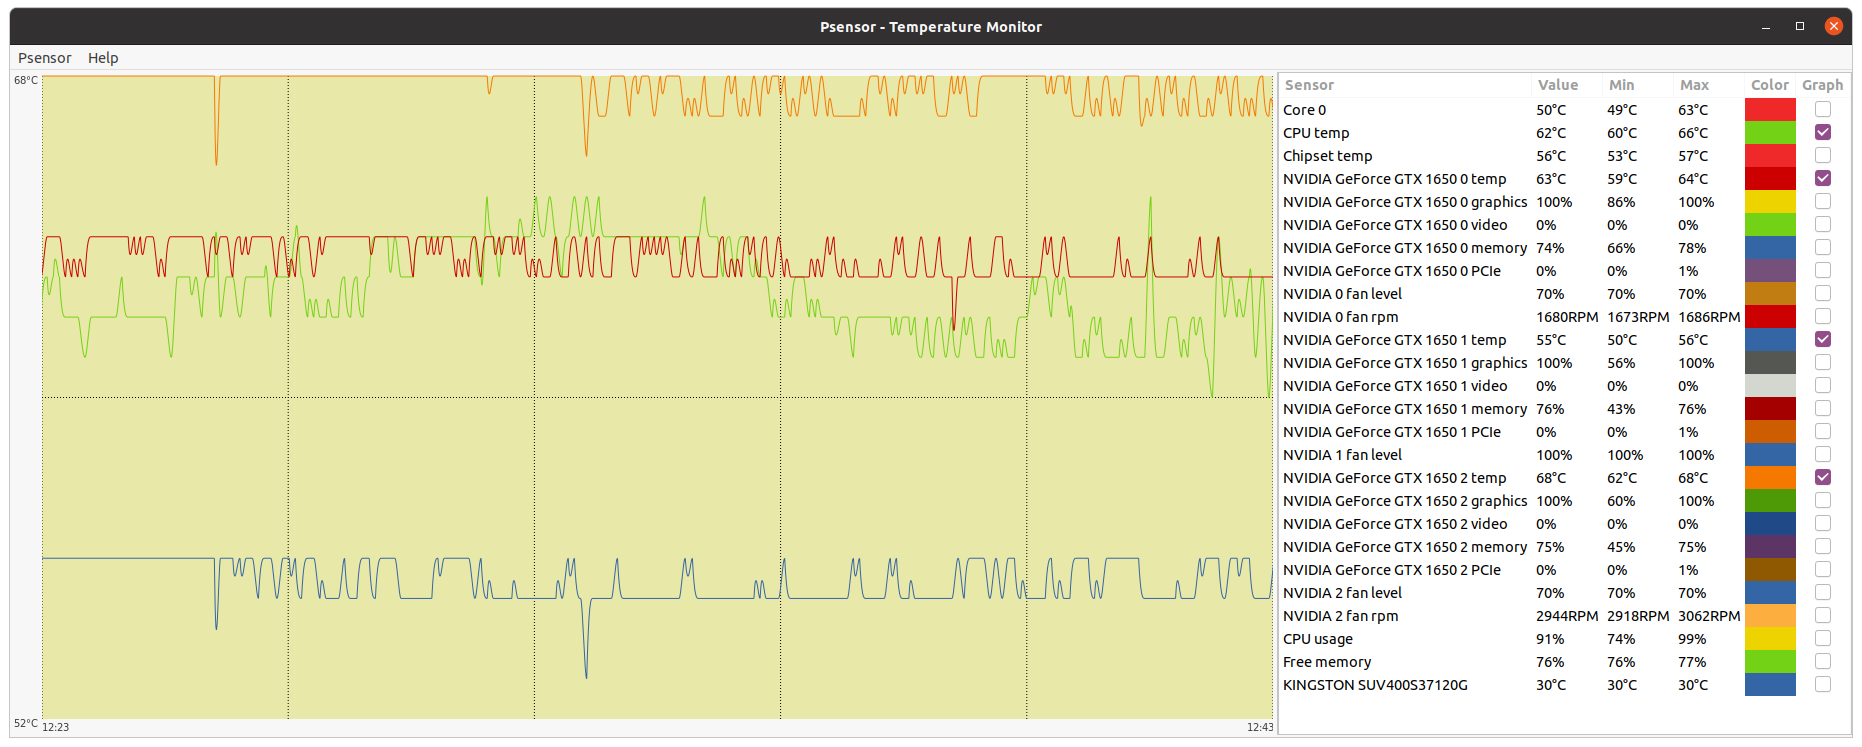The width and height of the screenshot is (1862, 747).
Task: Sort sensors by the Sensor column header
Action: (x=1309, y=85)
